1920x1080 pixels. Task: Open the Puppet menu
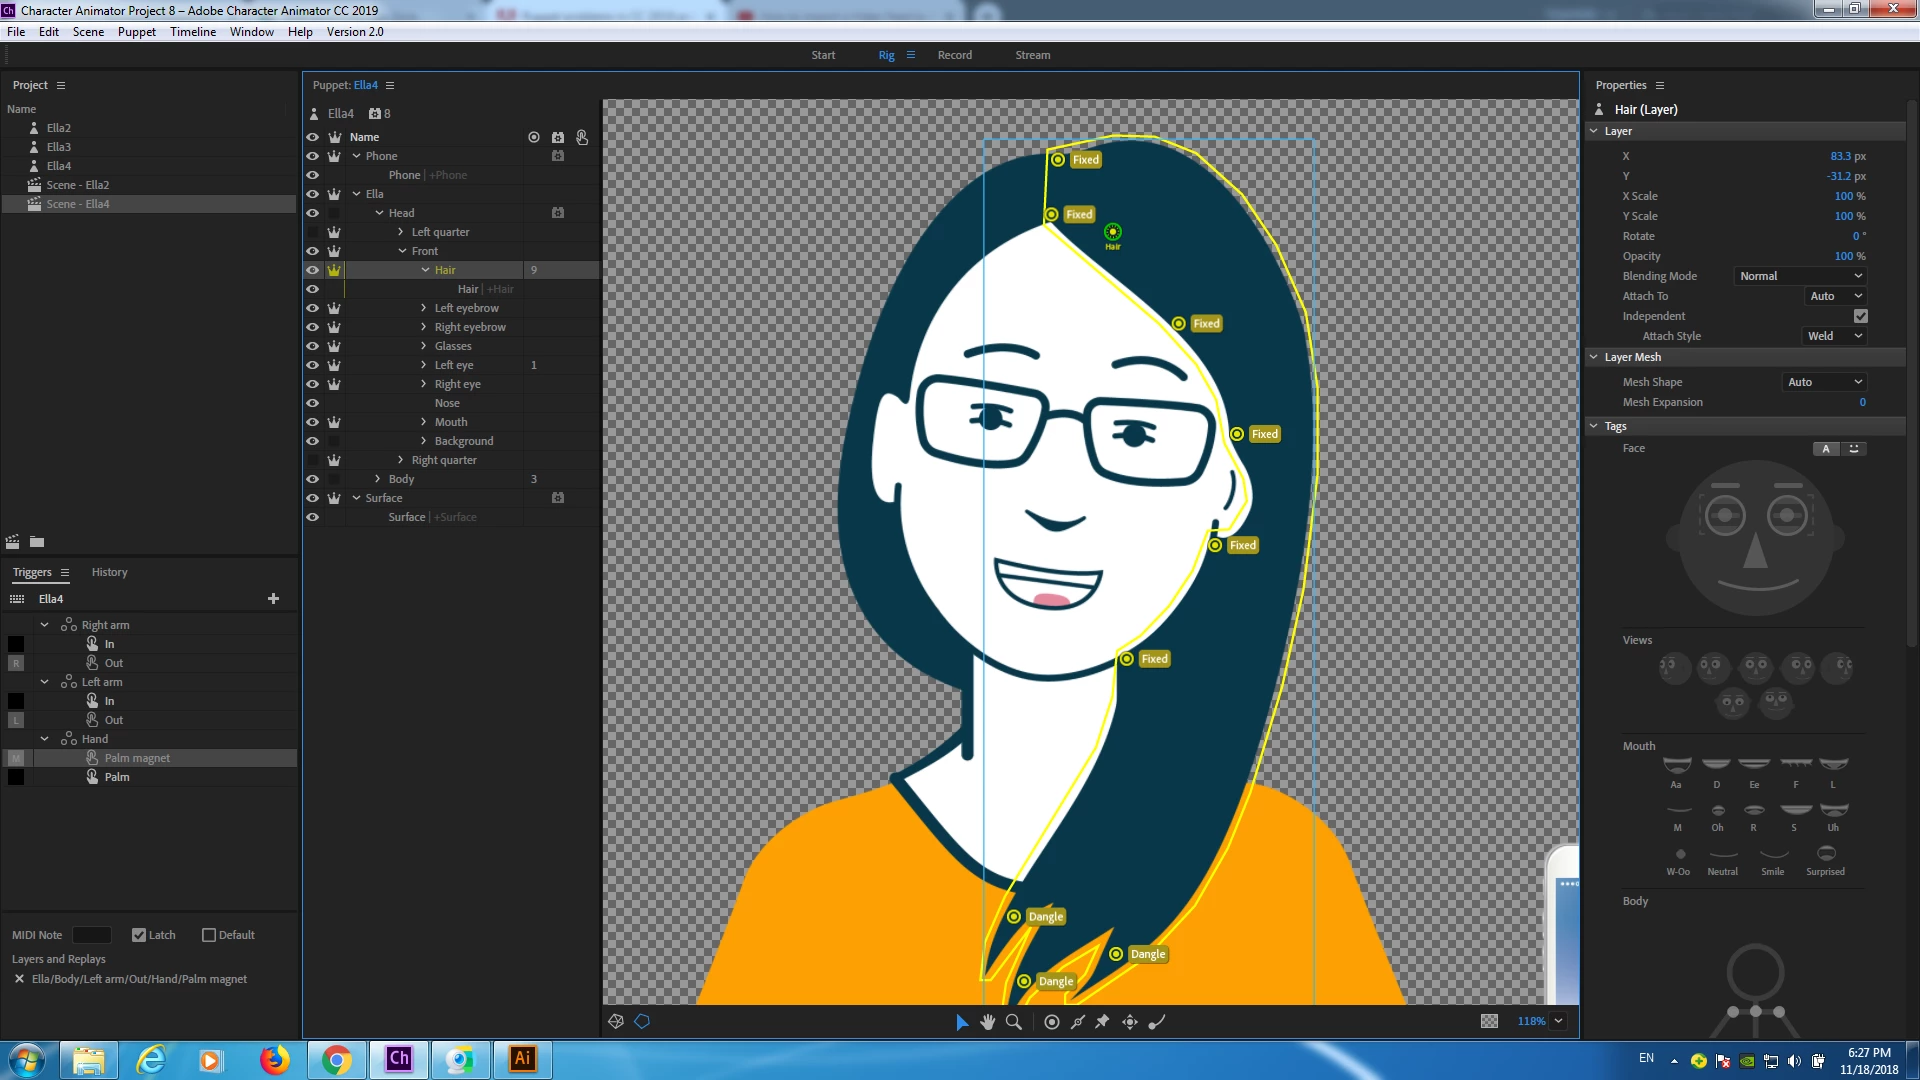pos(136,31)
